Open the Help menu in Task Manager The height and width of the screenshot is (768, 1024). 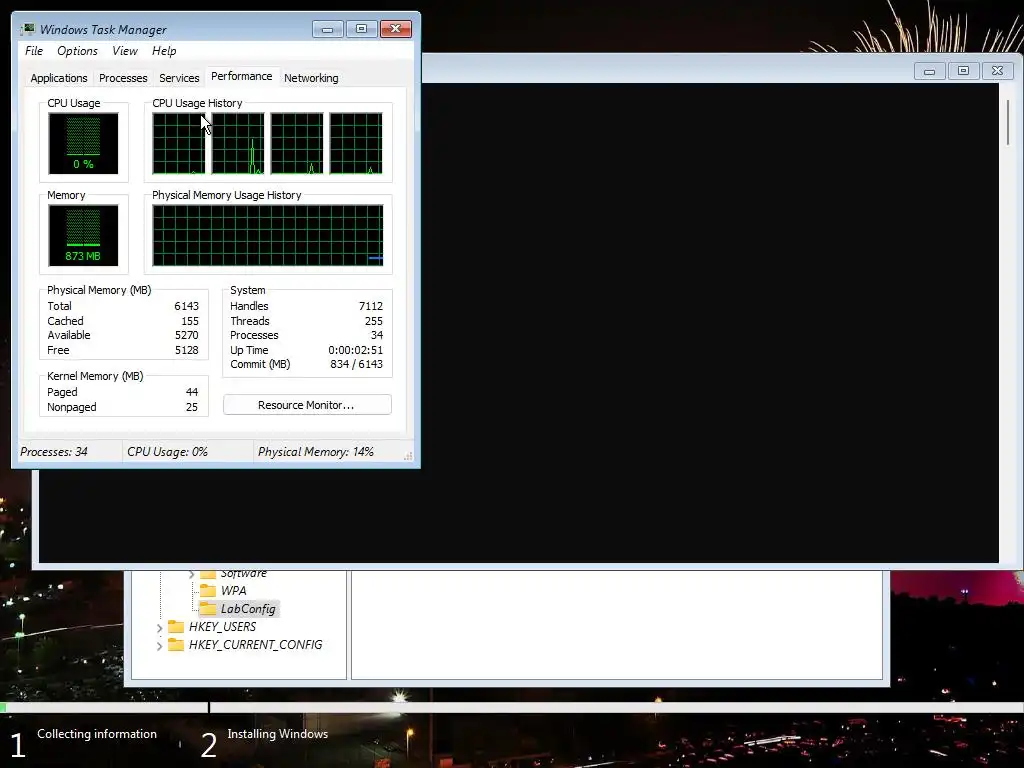[164, 51]
